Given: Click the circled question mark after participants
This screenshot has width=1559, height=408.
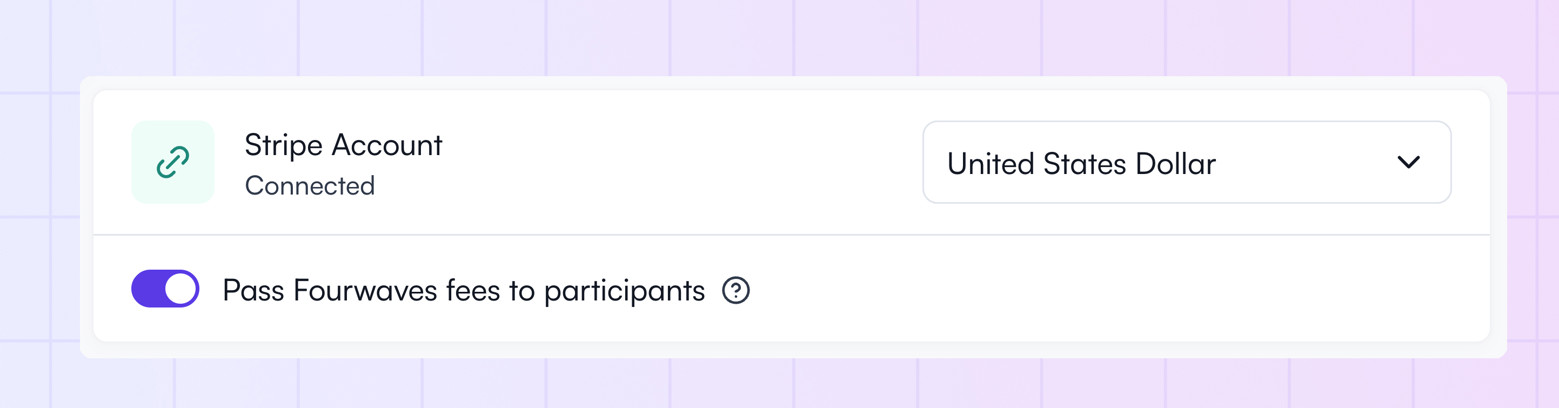Looking at the screenshot, I should coord(736,290).
